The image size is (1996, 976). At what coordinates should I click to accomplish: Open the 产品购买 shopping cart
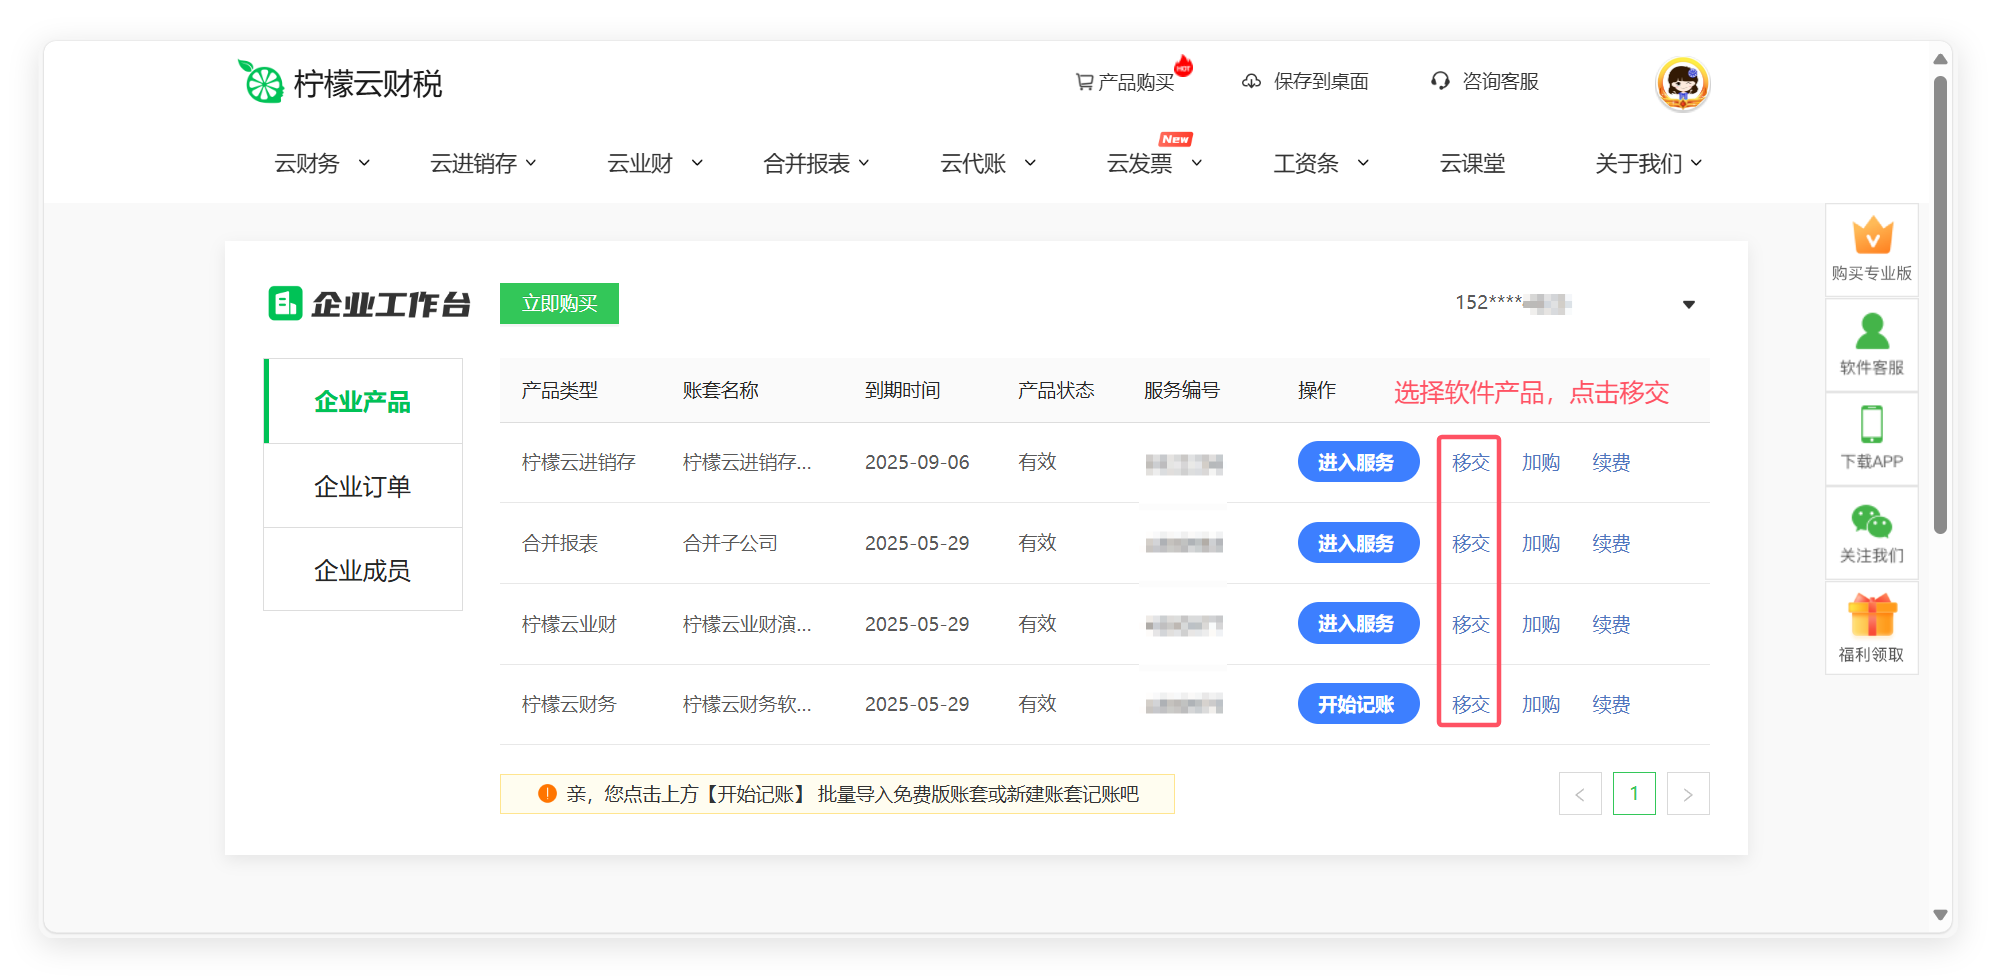[1125, 82]
